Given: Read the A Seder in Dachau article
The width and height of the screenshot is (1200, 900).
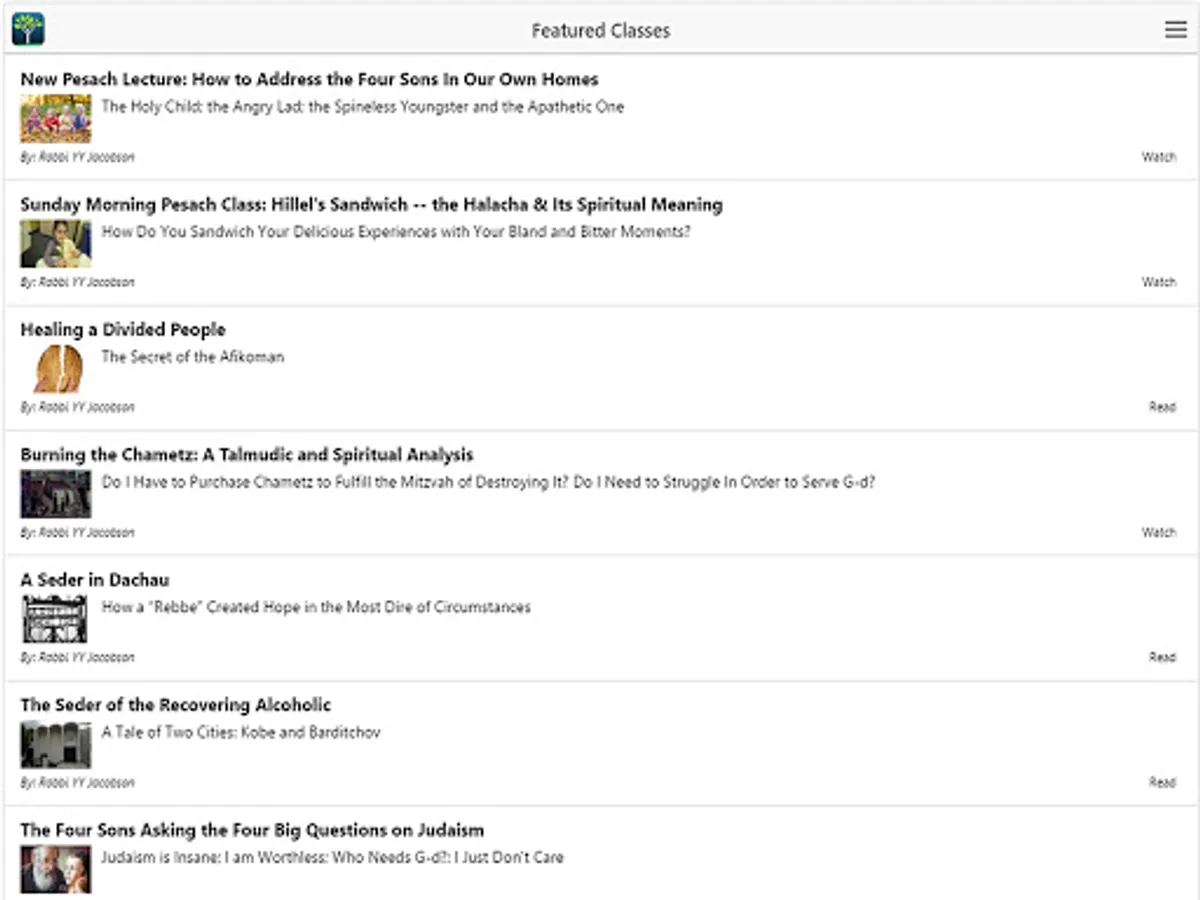Looking at the screenshot, I should point(1161,657).
